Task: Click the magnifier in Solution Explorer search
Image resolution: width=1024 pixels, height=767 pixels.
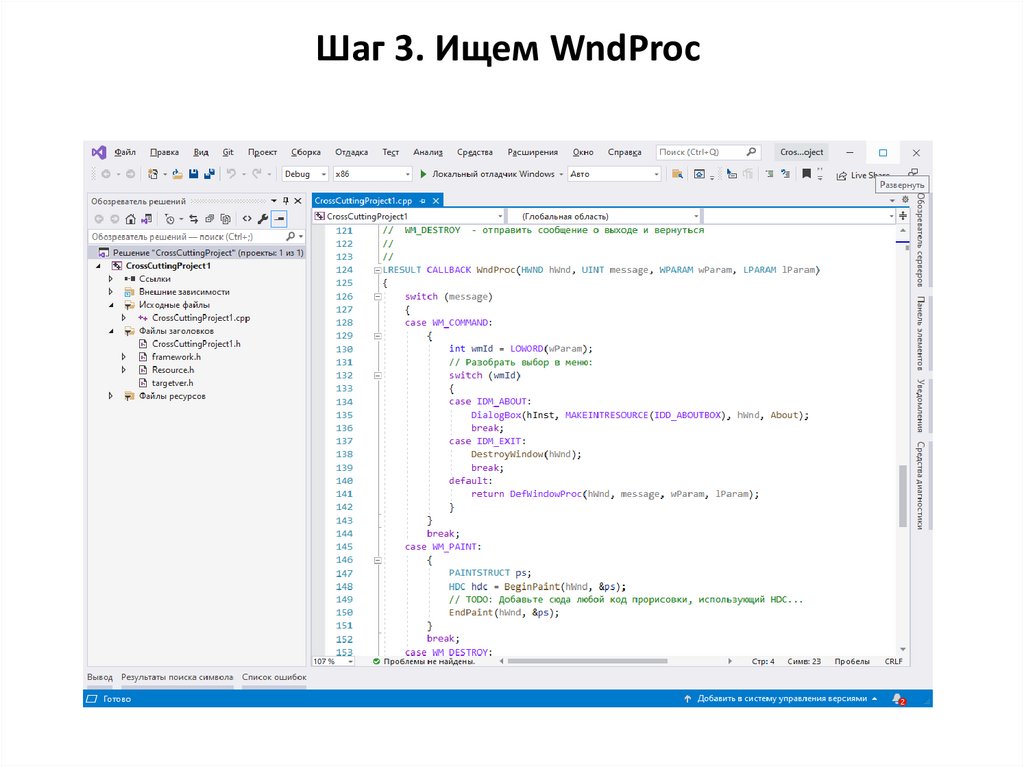Action: click(291, 237)
